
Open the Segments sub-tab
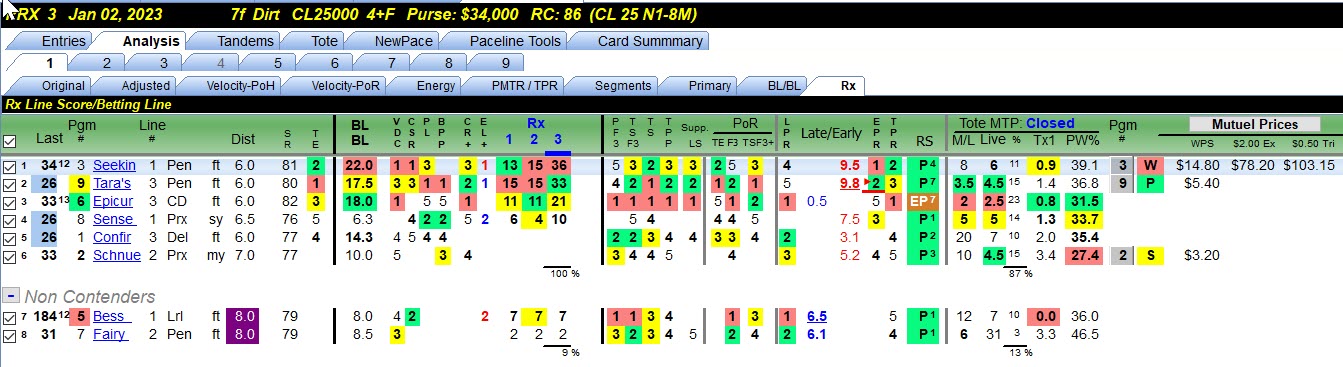click(623, 85)
